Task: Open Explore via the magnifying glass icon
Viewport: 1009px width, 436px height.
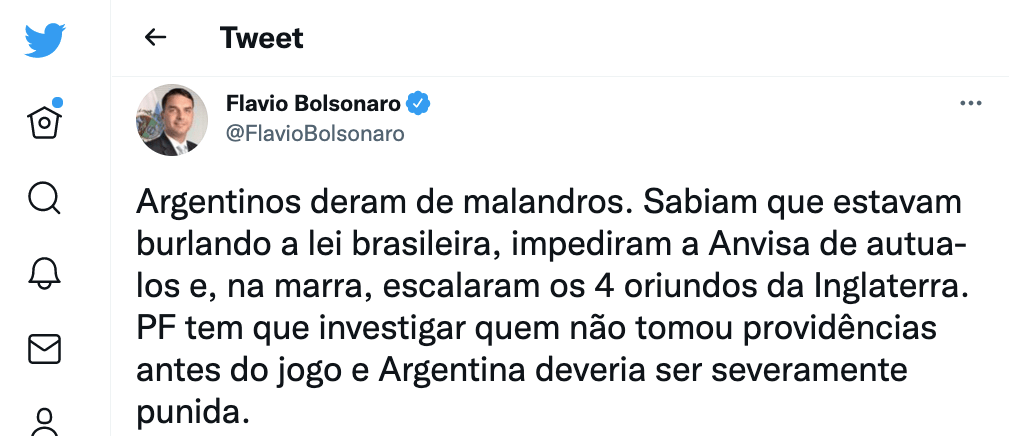Action: point(44,199)
